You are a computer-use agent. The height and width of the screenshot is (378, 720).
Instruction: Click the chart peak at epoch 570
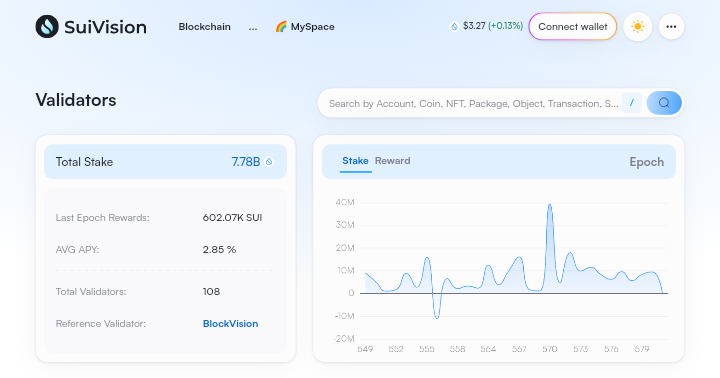[550, 205]
